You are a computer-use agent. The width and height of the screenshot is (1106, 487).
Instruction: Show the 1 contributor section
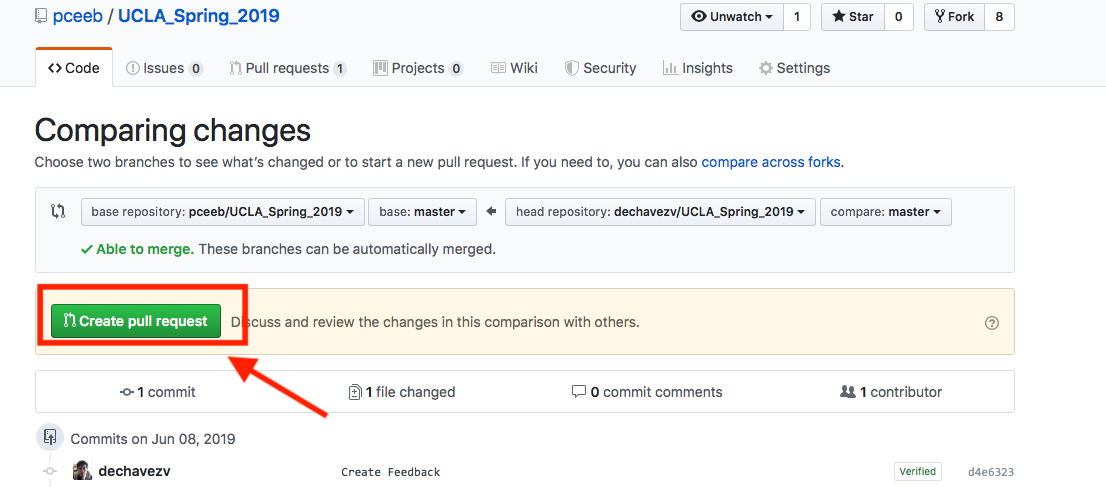(x=892, y=392)
